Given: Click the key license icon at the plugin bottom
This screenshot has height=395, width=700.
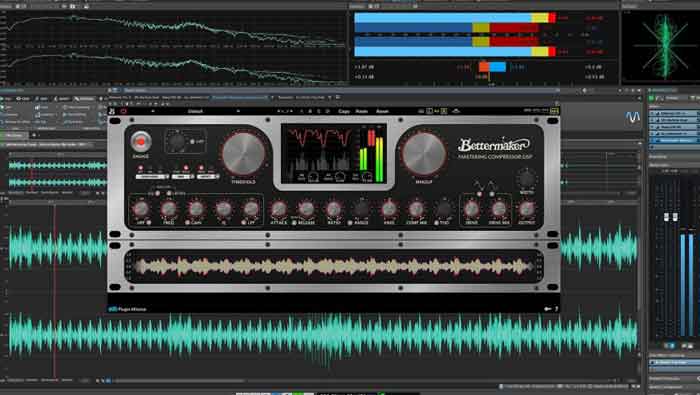Looking at the screenshot, I should click(547, 309).
